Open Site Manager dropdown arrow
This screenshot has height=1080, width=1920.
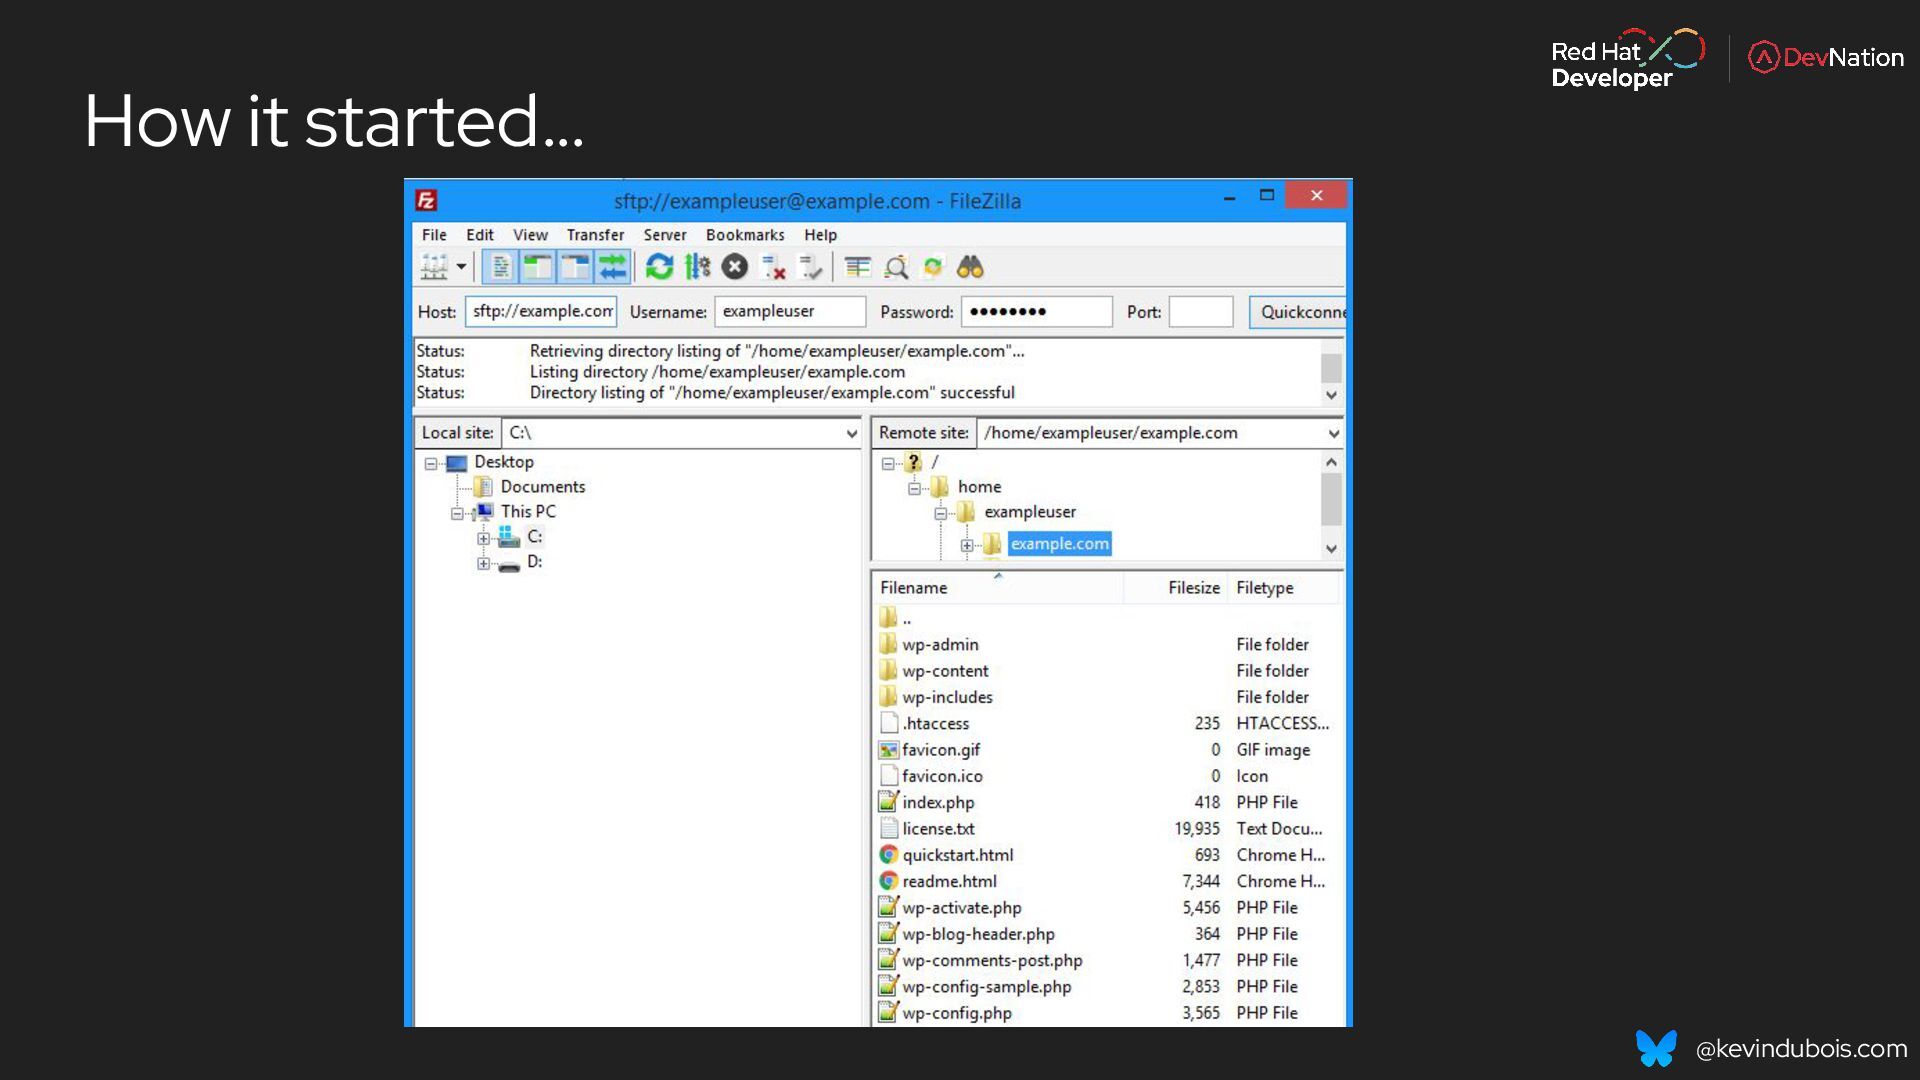pyautogui.click(x=461, y=267)
